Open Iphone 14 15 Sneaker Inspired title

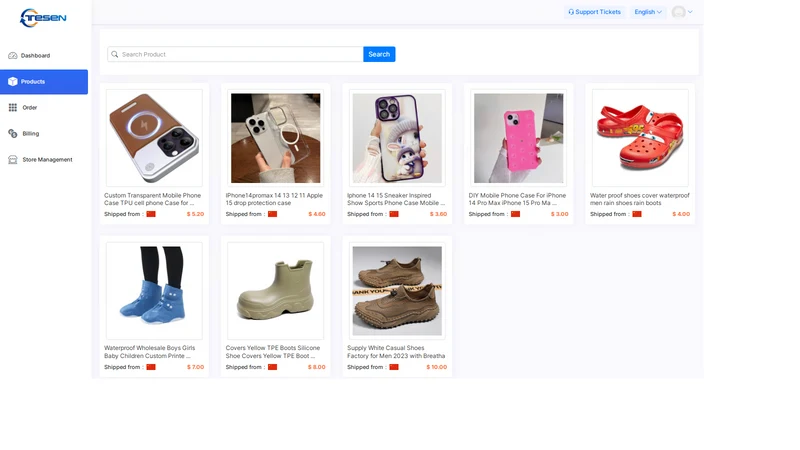(x=396, y=199)
